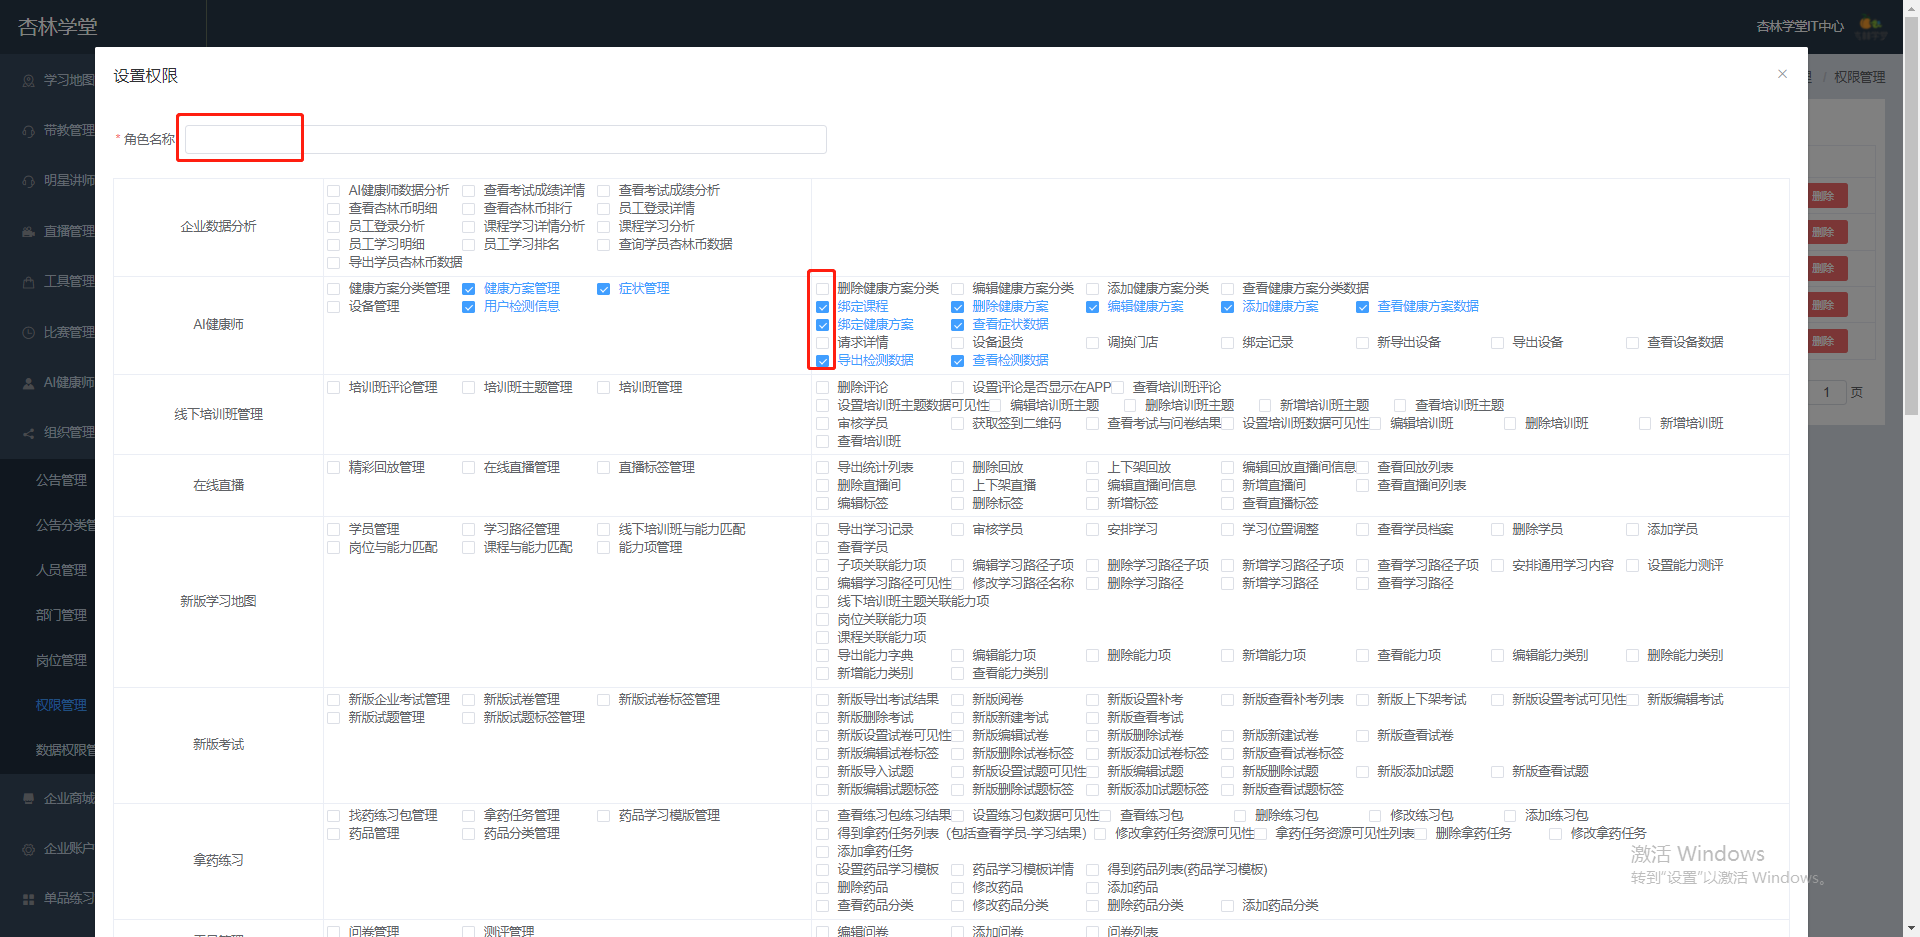Viewport: 1920px width, 937px height.
Task: Click the 工具管理 sidebar icon
Action: click(28, 282)
